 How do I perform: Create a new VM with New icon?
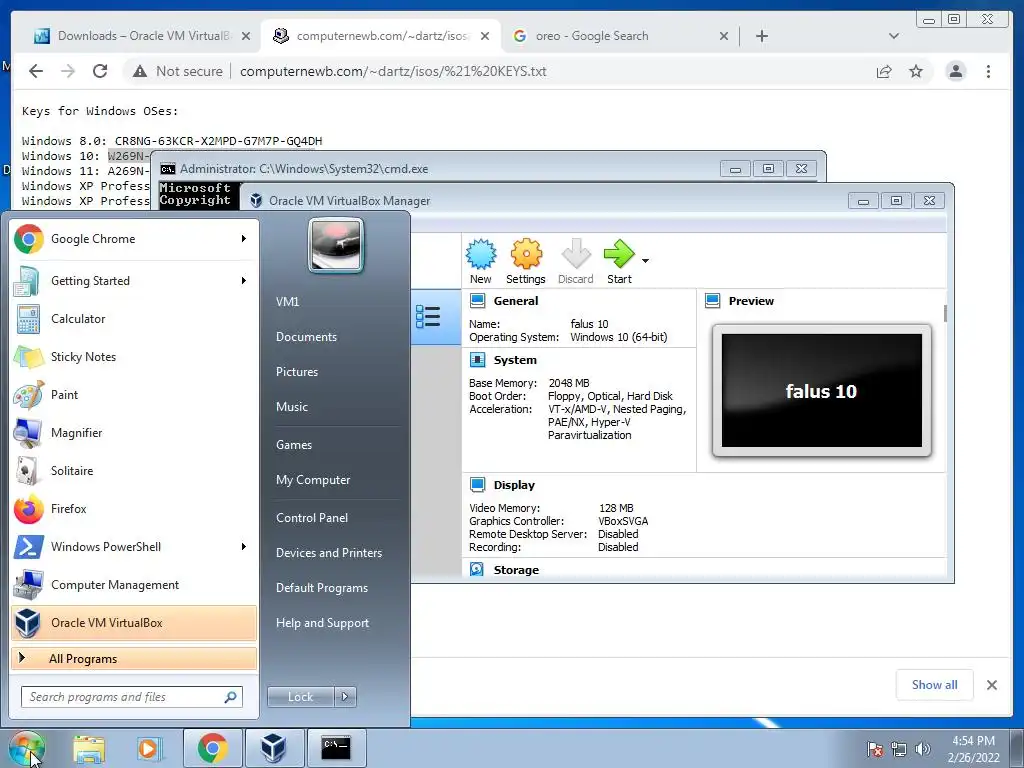[481, 261]
